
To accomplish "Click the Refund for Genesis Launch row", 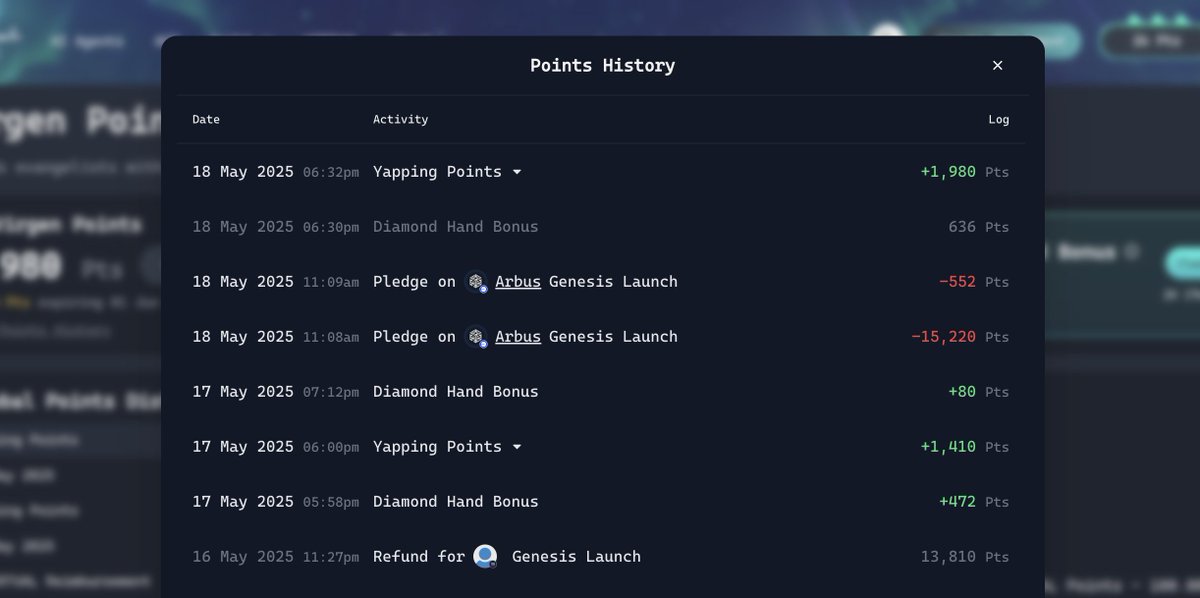I will (601, 557).
